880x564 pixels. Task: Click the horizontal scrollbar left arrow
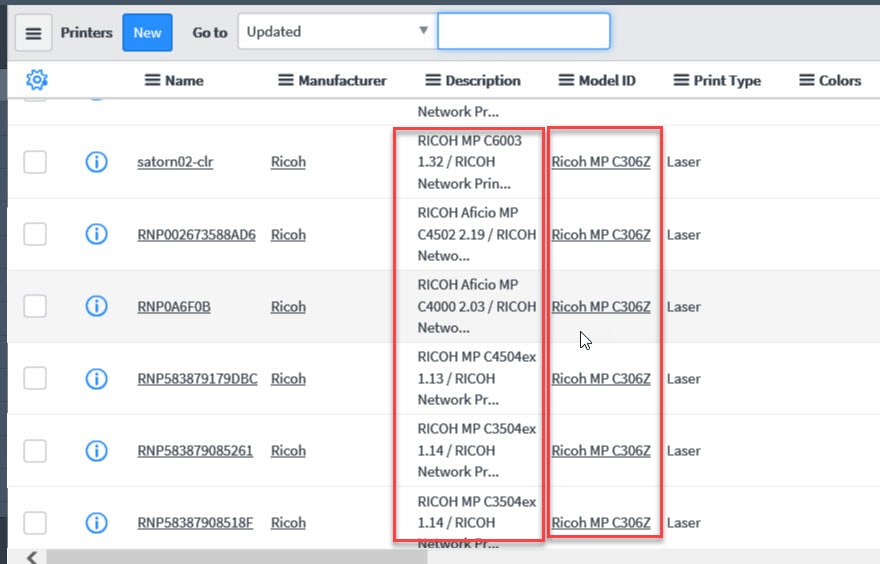pos(32,557)
